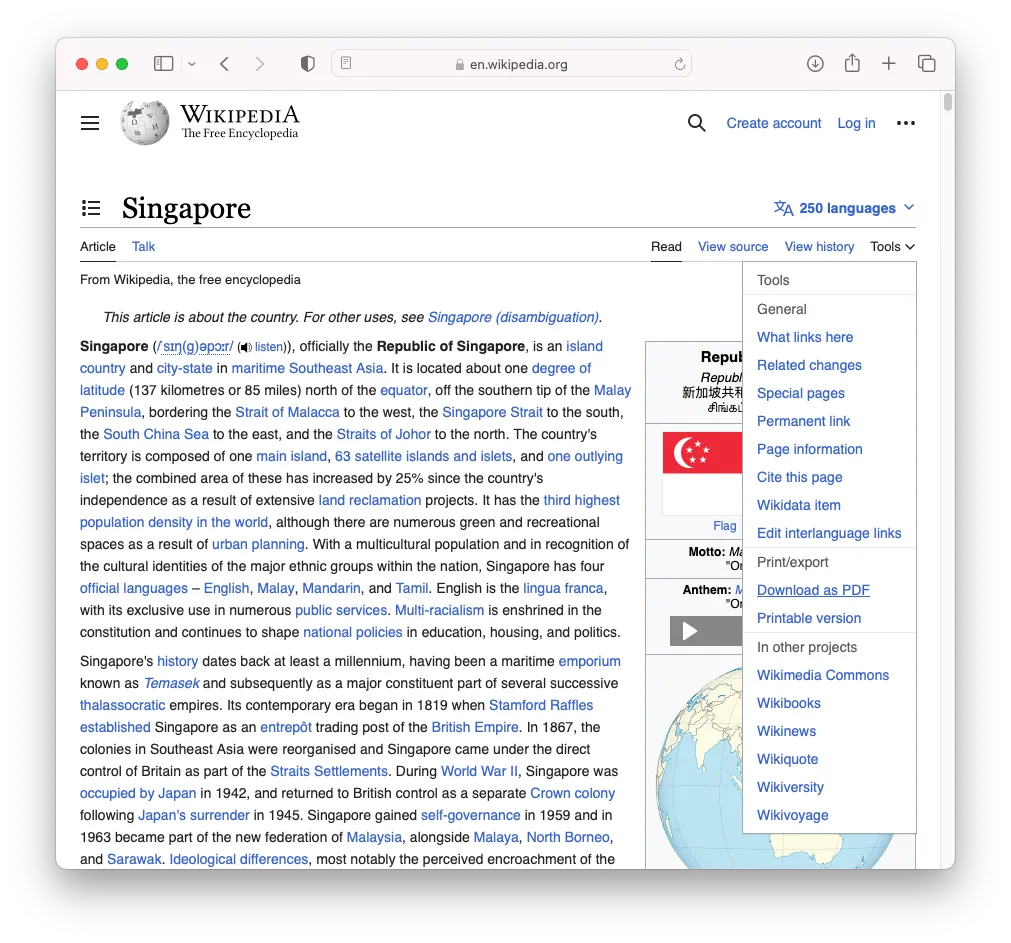Collapse the Tools dropdown menu
Screen dimensions: 1011x943
[892, 246]
